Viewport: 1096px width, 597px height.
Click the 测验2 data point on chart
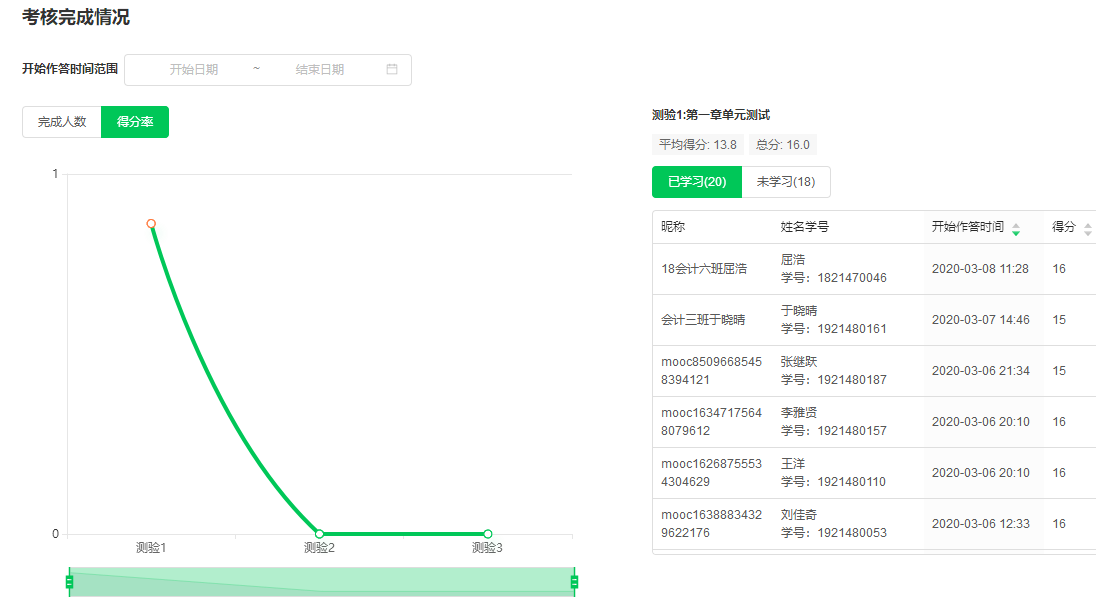coord(319,534)
